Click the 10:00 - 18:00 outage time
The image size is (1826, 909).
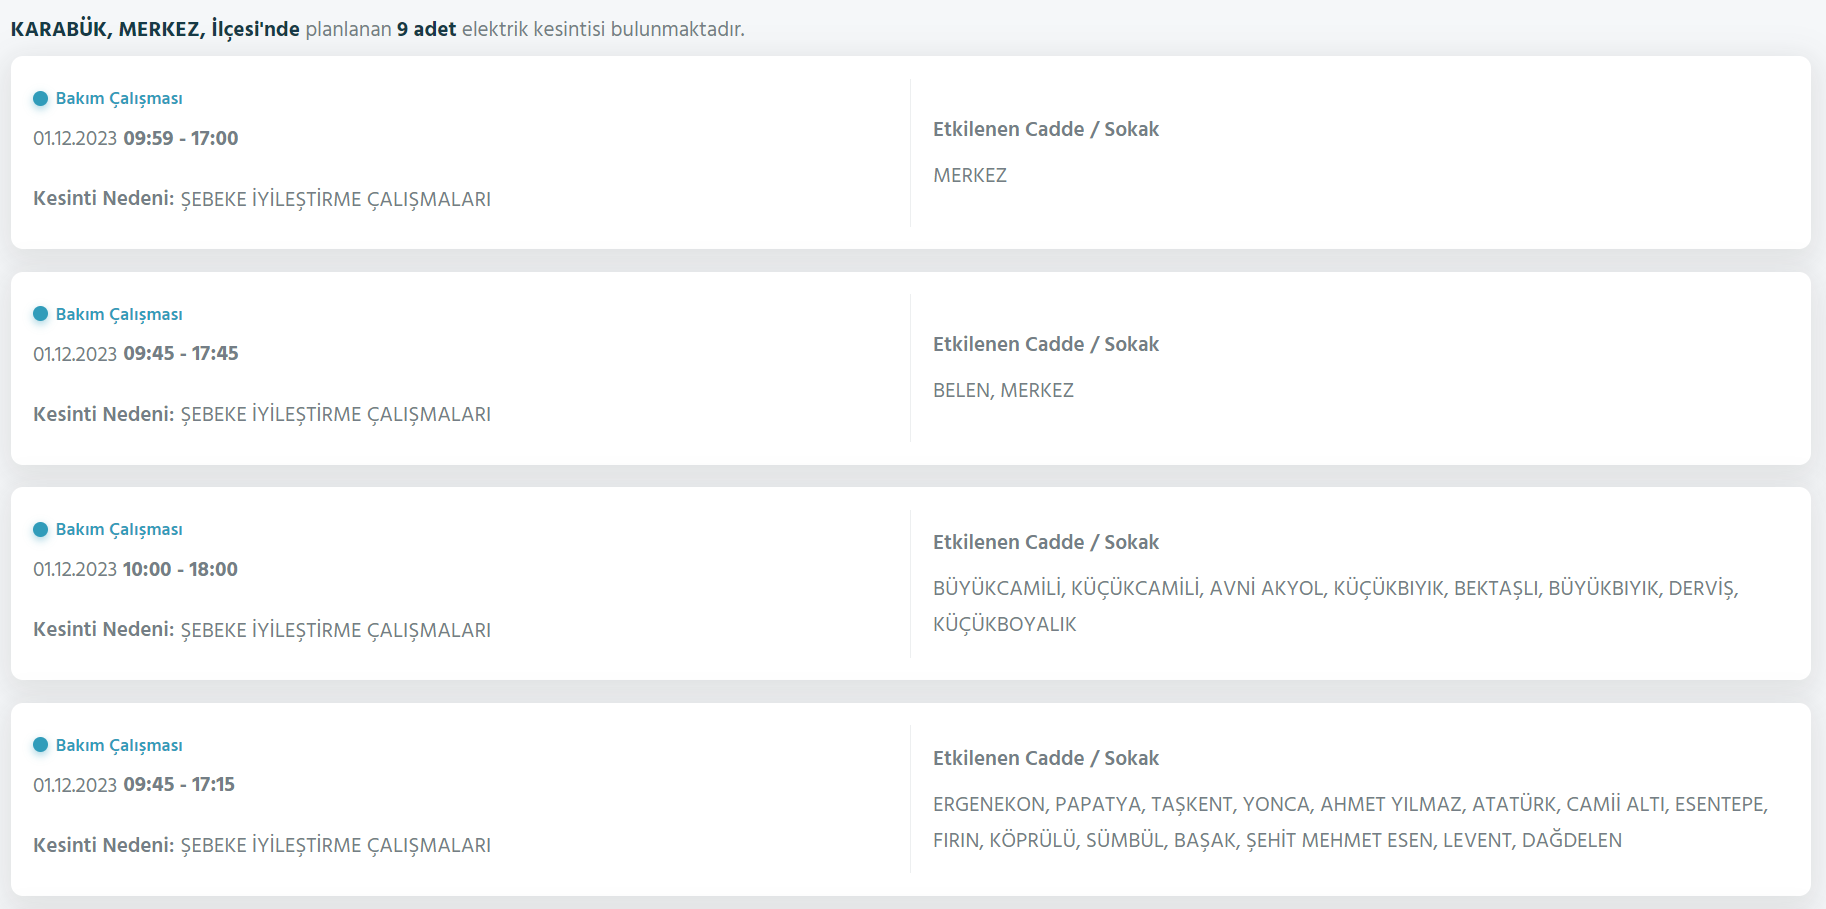tap(180, 569)
